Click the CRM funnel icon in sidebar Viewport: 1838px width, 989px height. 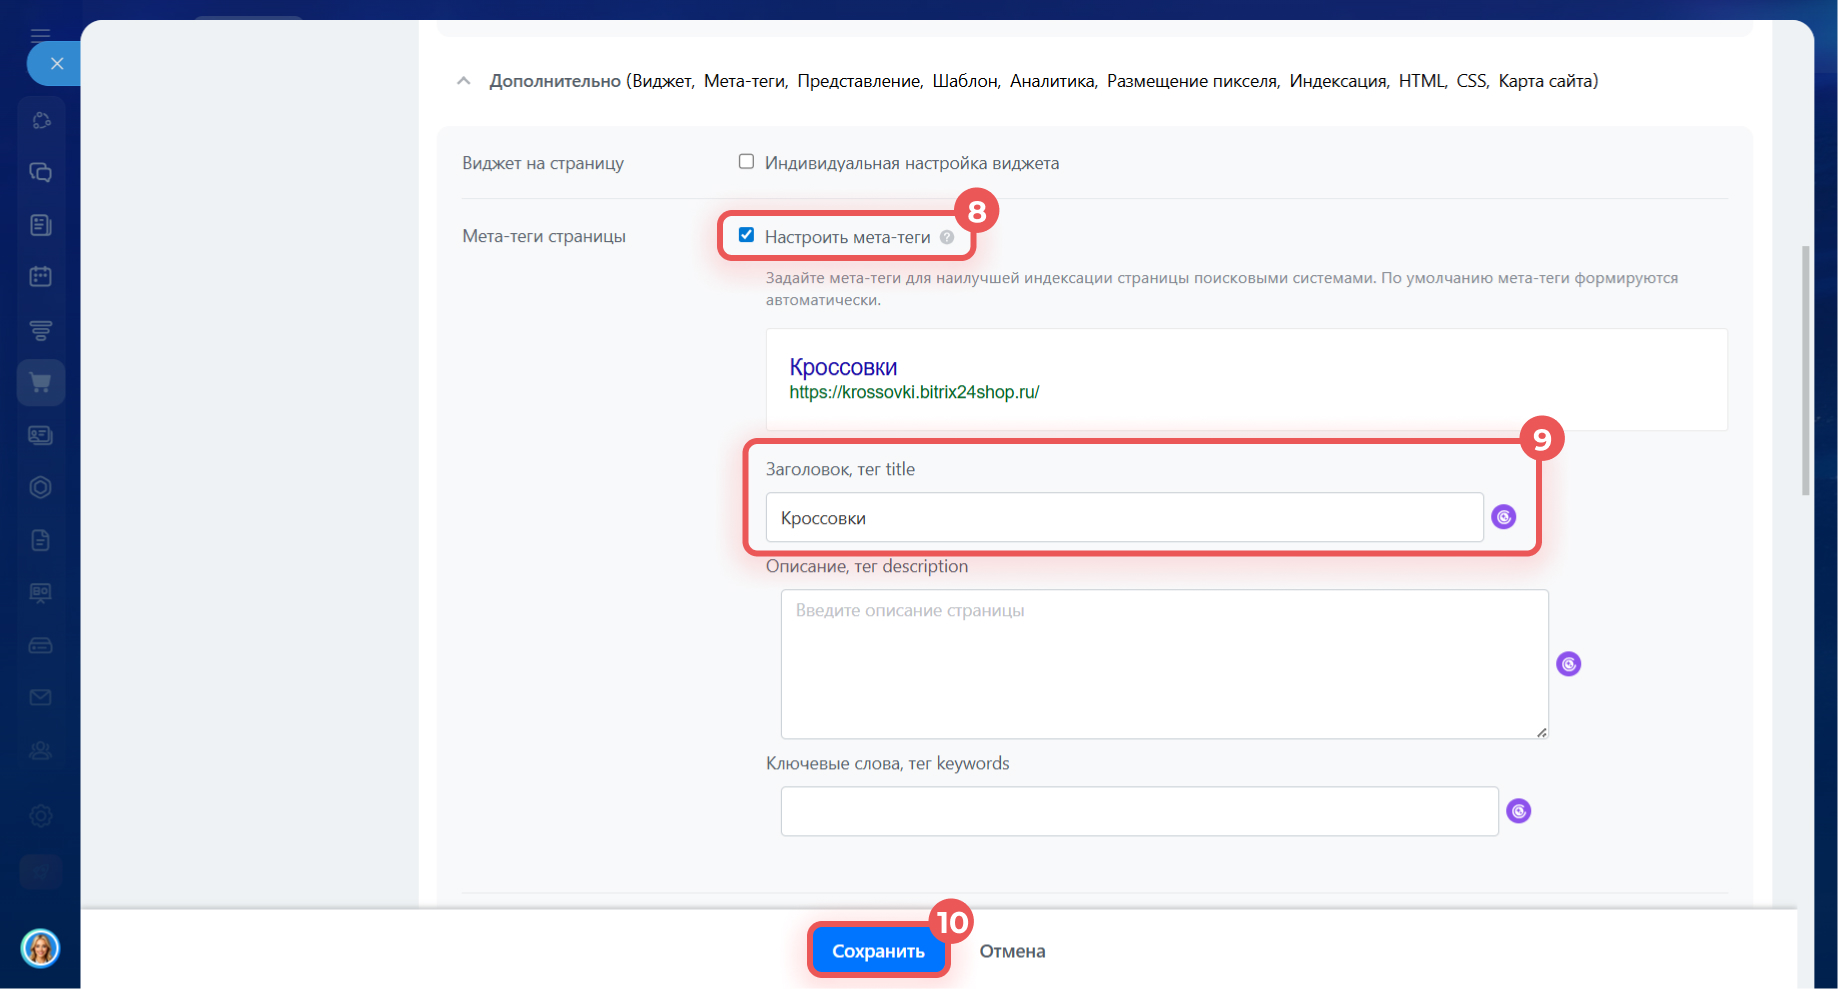tap(41, 330)
